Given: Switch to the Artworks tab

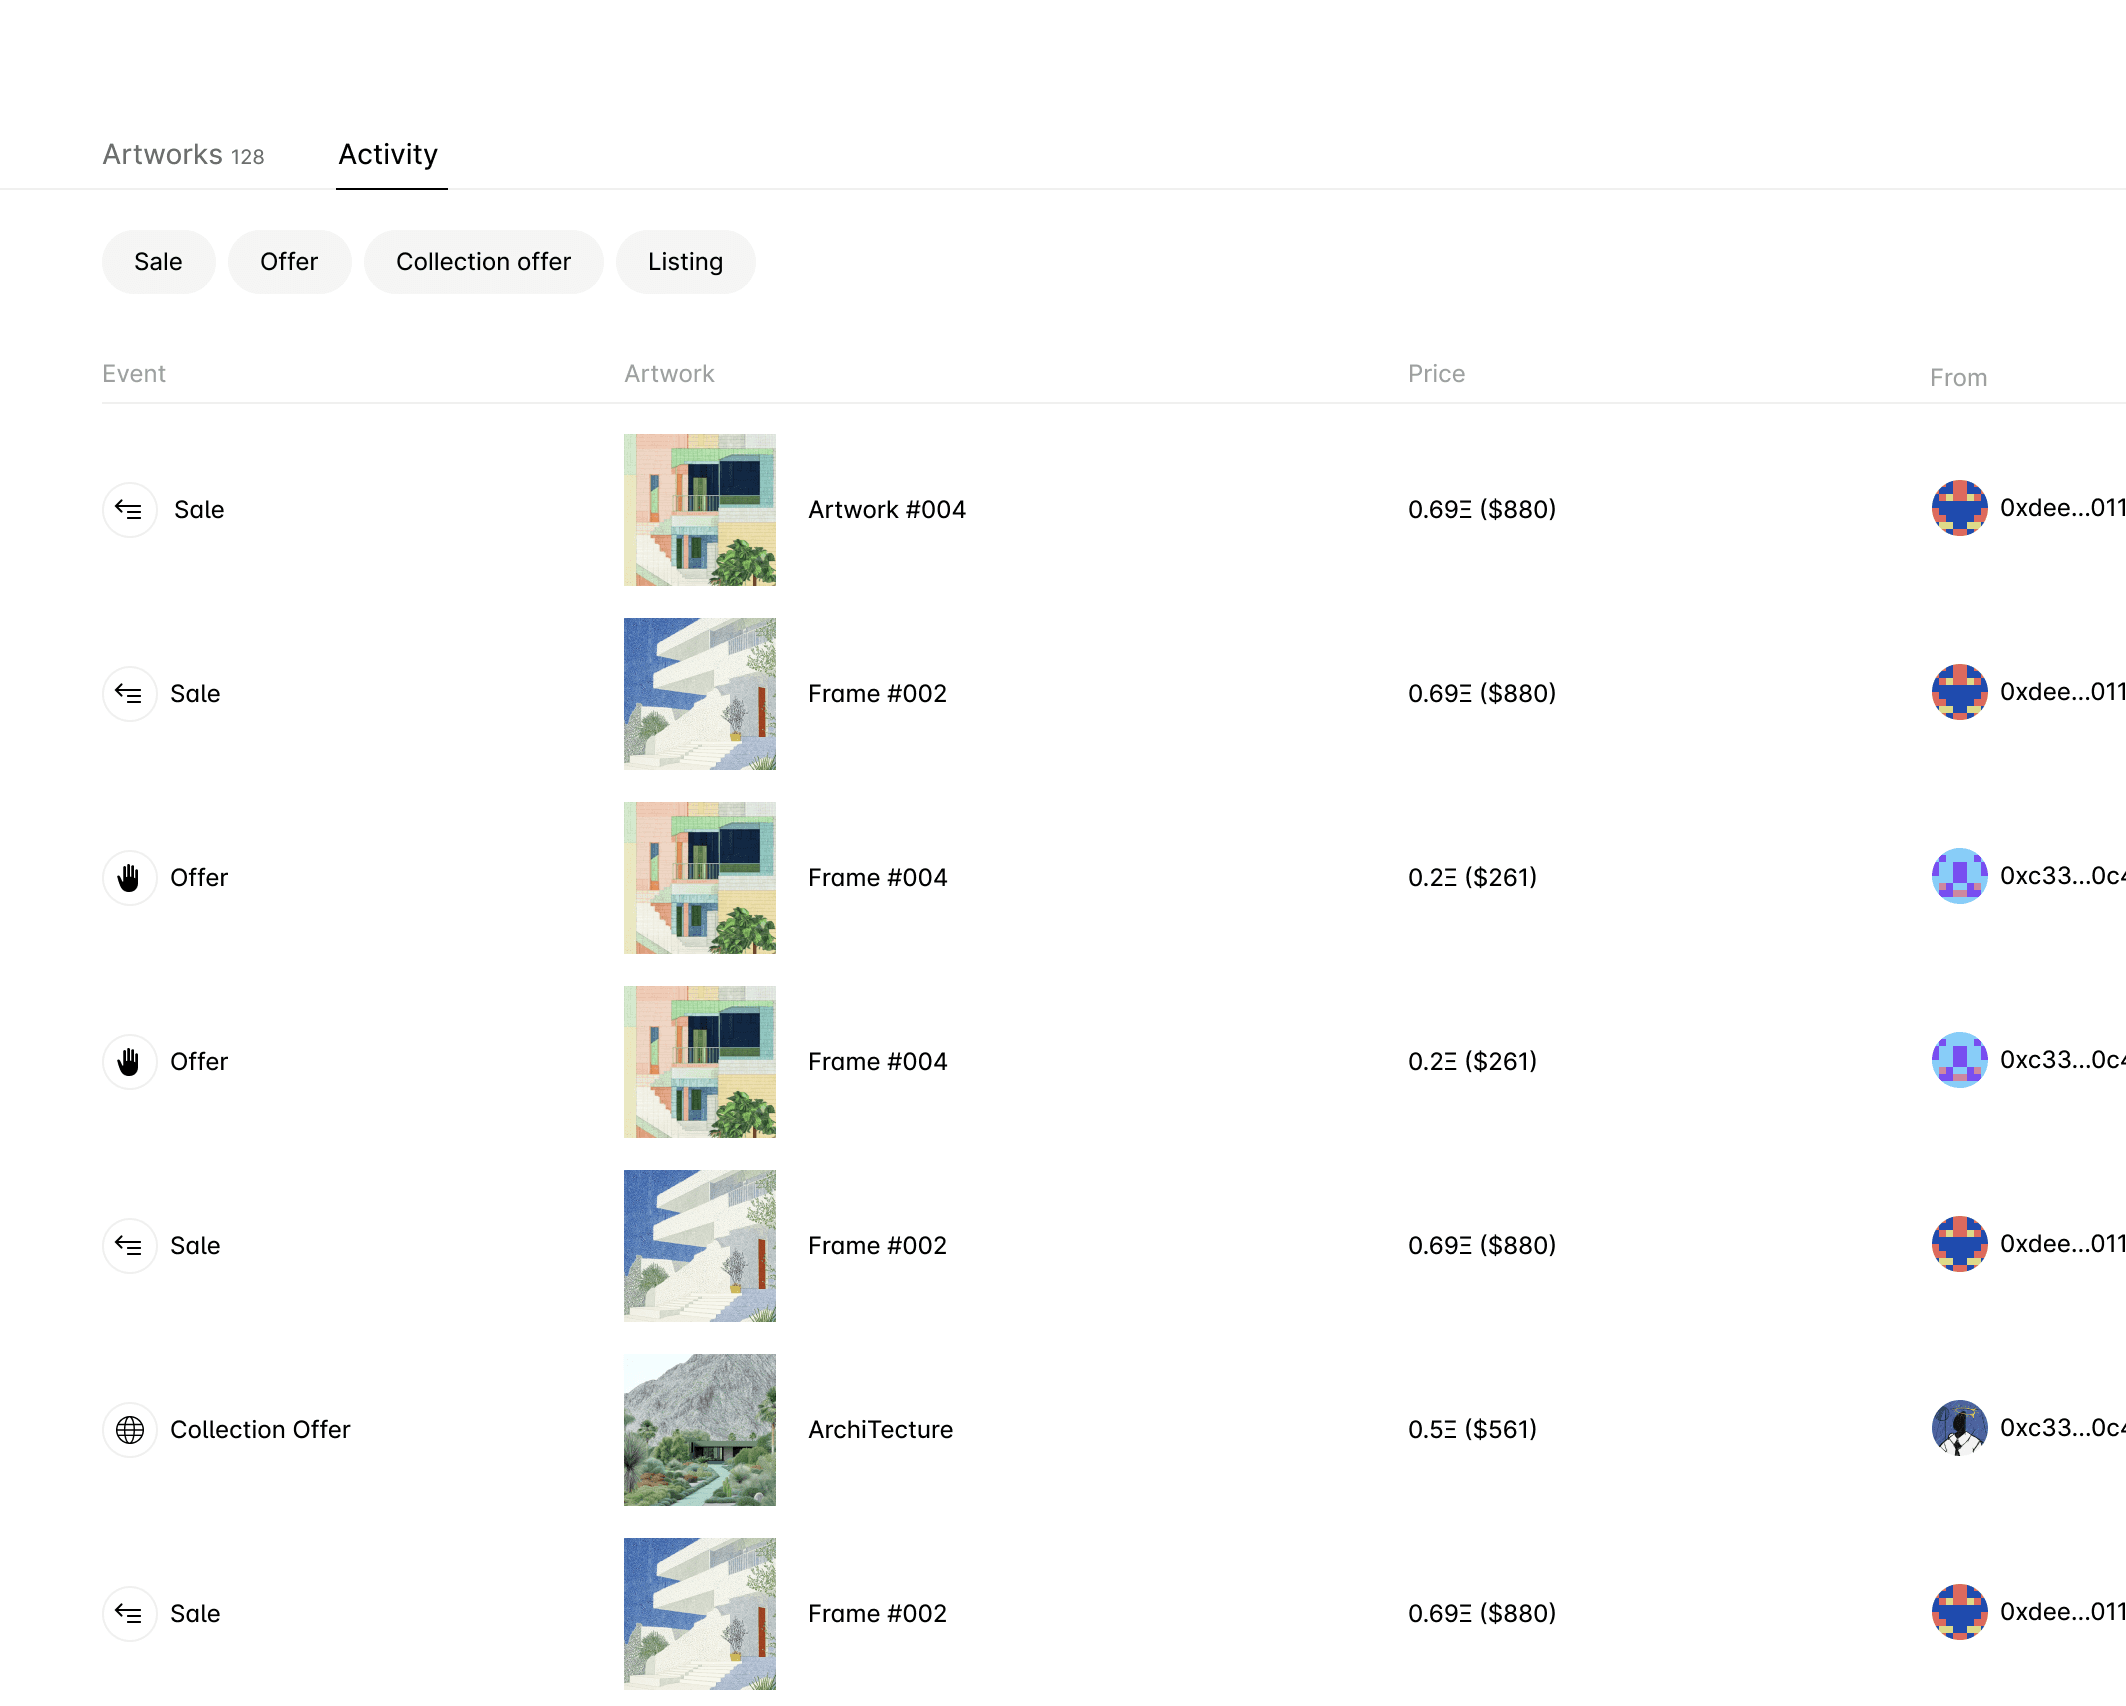Looking at the screenshot, I should 183,155.
